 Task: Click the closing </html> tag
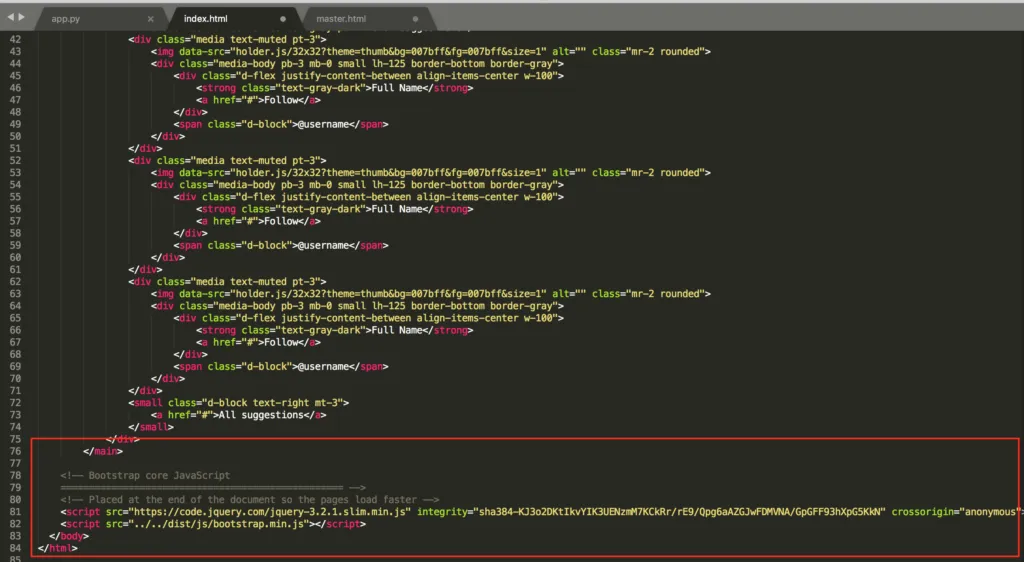(x=57, y=548)
